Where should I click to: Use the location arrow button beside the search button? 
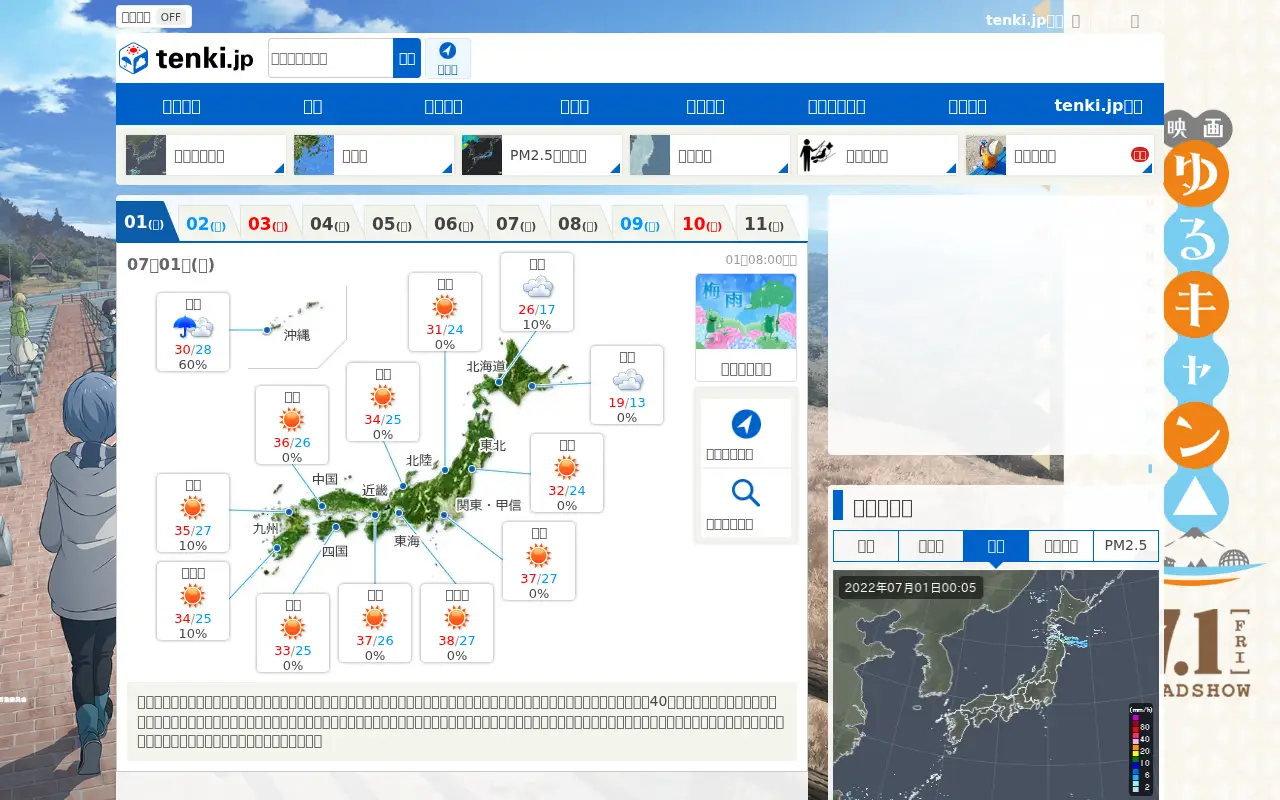tap(447, 58)
